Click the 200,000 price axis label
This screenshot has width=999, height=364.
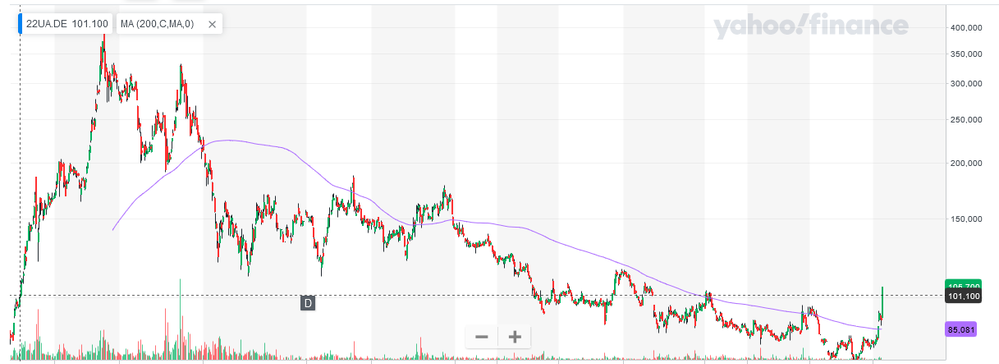pos(966,163)
